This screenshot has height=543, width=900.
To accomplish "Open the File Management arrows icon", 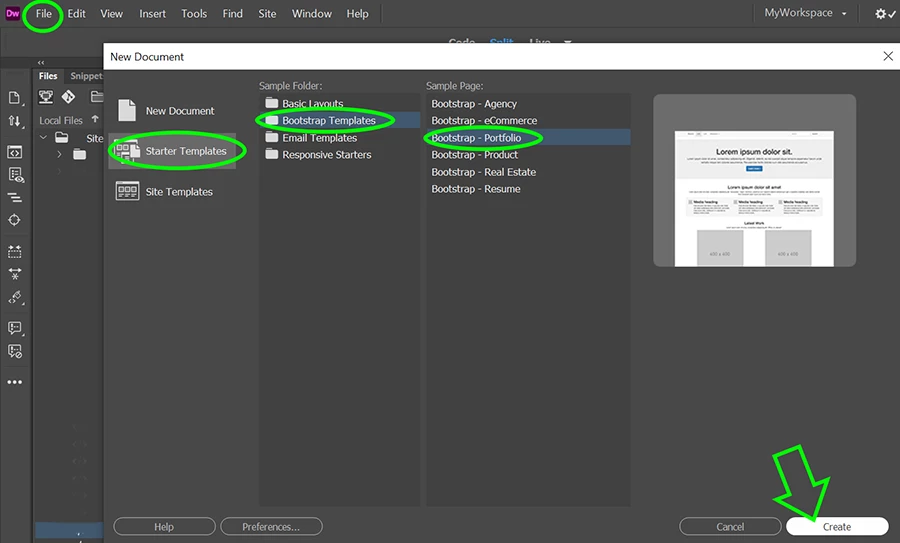I will pyautogui.click(x=15, y=121).
